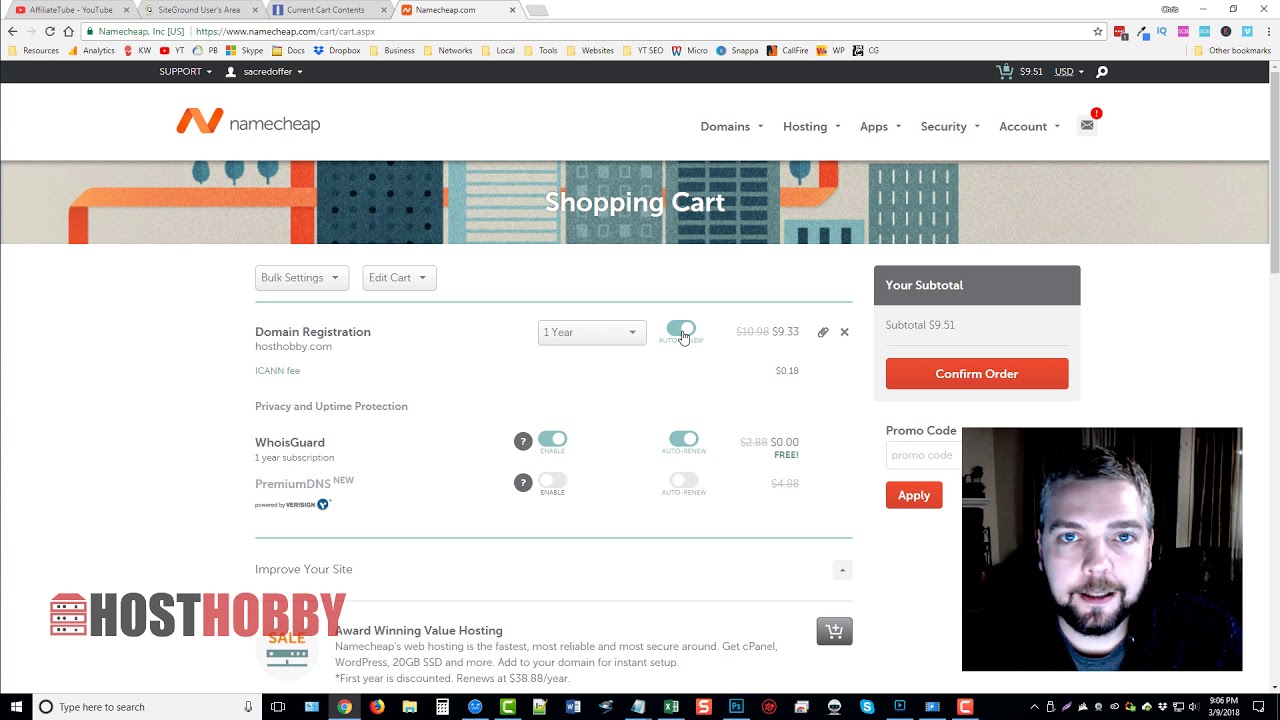
Task: Open the Domains menu
Action: (x=732, y=127)
